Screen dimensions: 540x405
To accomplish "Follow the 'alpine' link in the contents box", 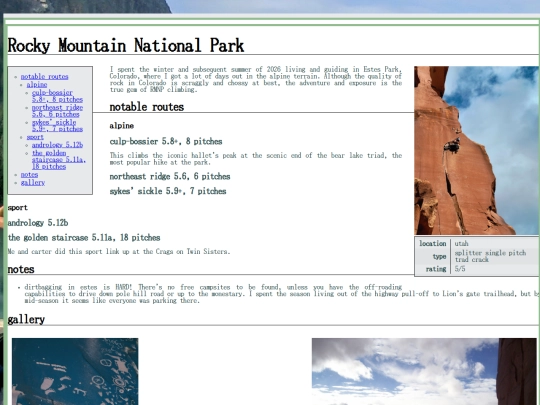I will (37, 84).
